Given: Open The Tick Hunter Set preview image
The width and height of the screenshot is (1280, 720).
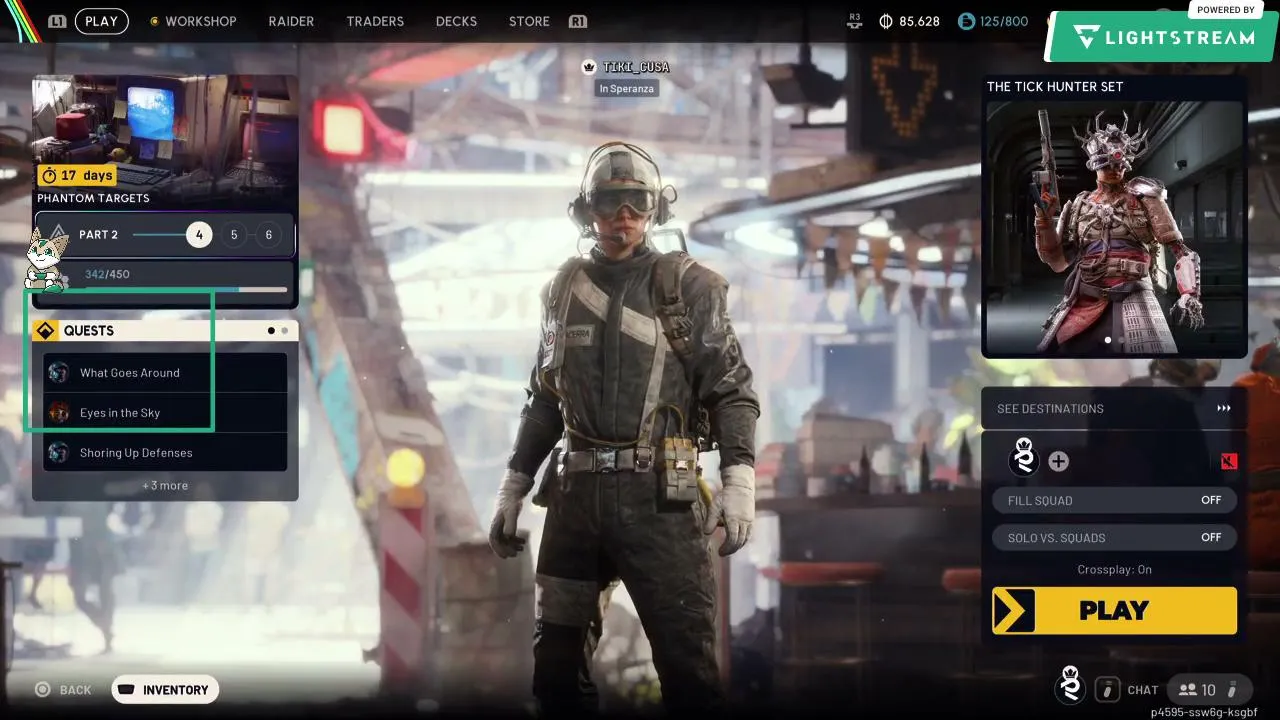Looking at the screenshot, I should [x=1114, y=227].
